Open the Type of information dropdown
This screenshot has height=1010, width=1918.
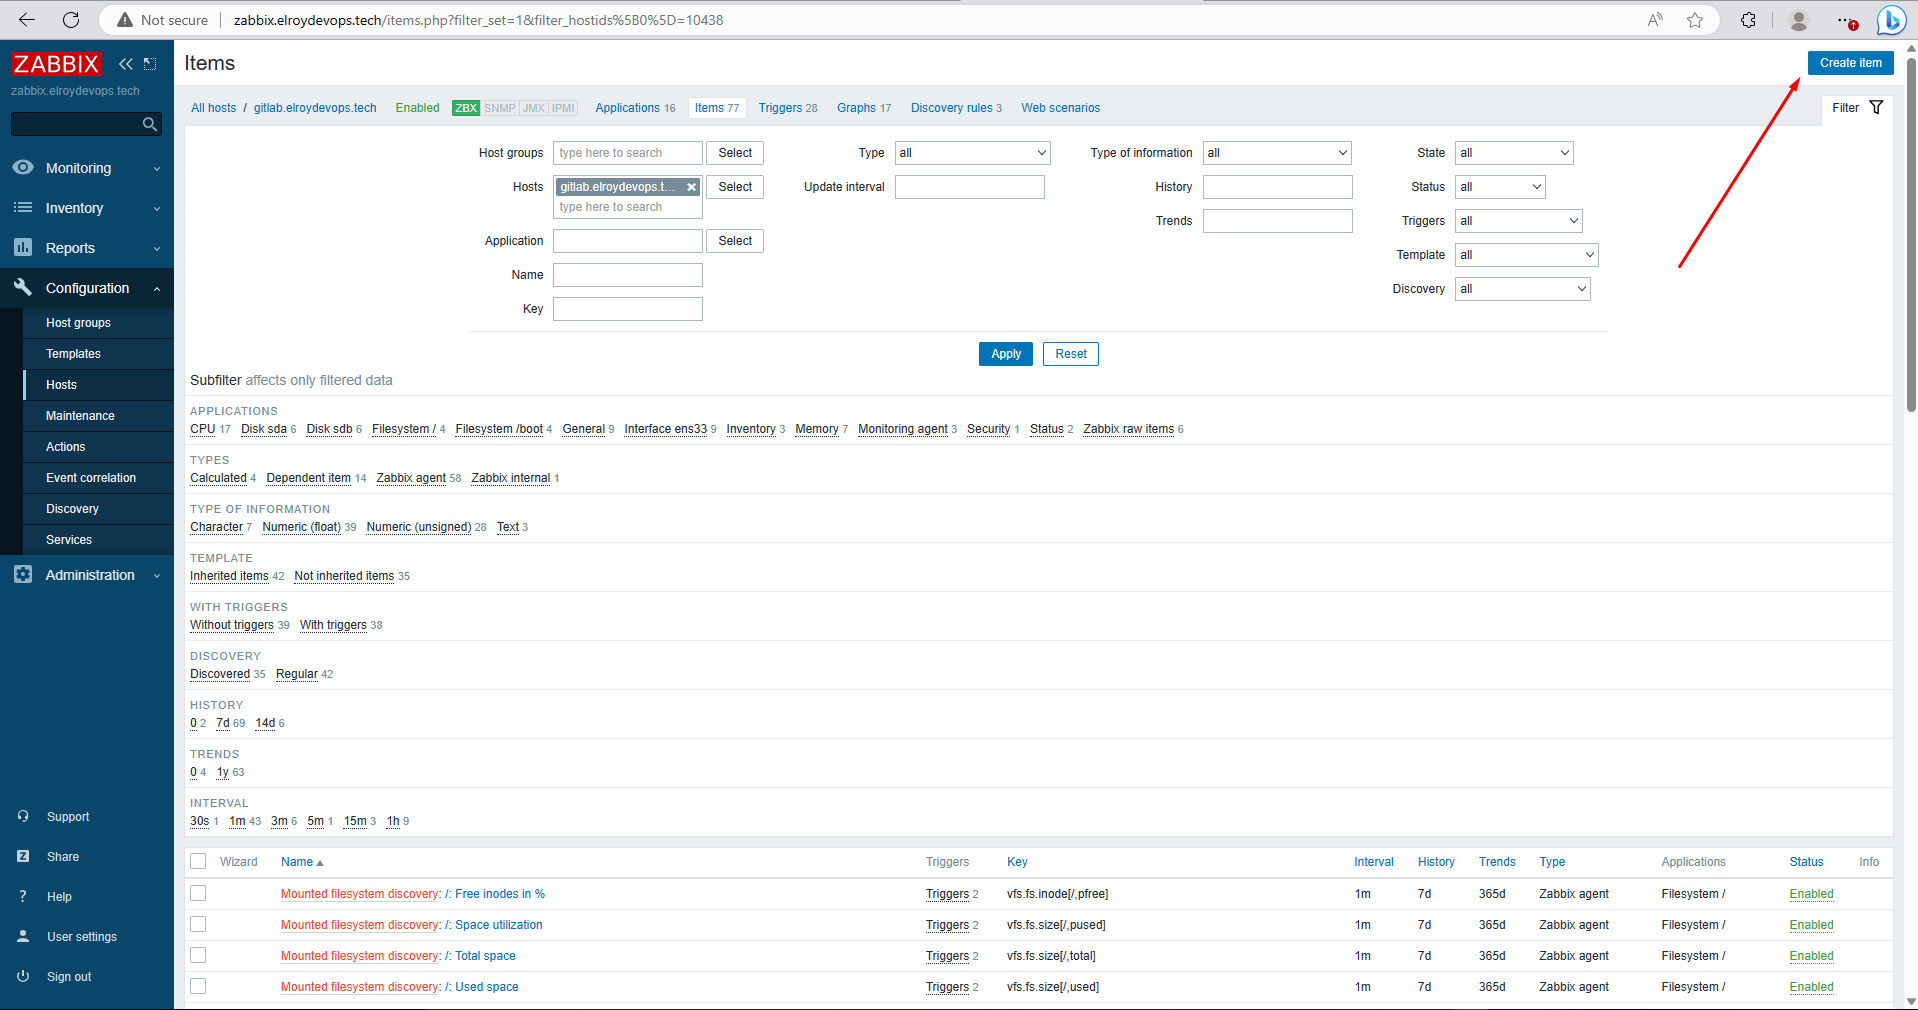pos(1277,153)
